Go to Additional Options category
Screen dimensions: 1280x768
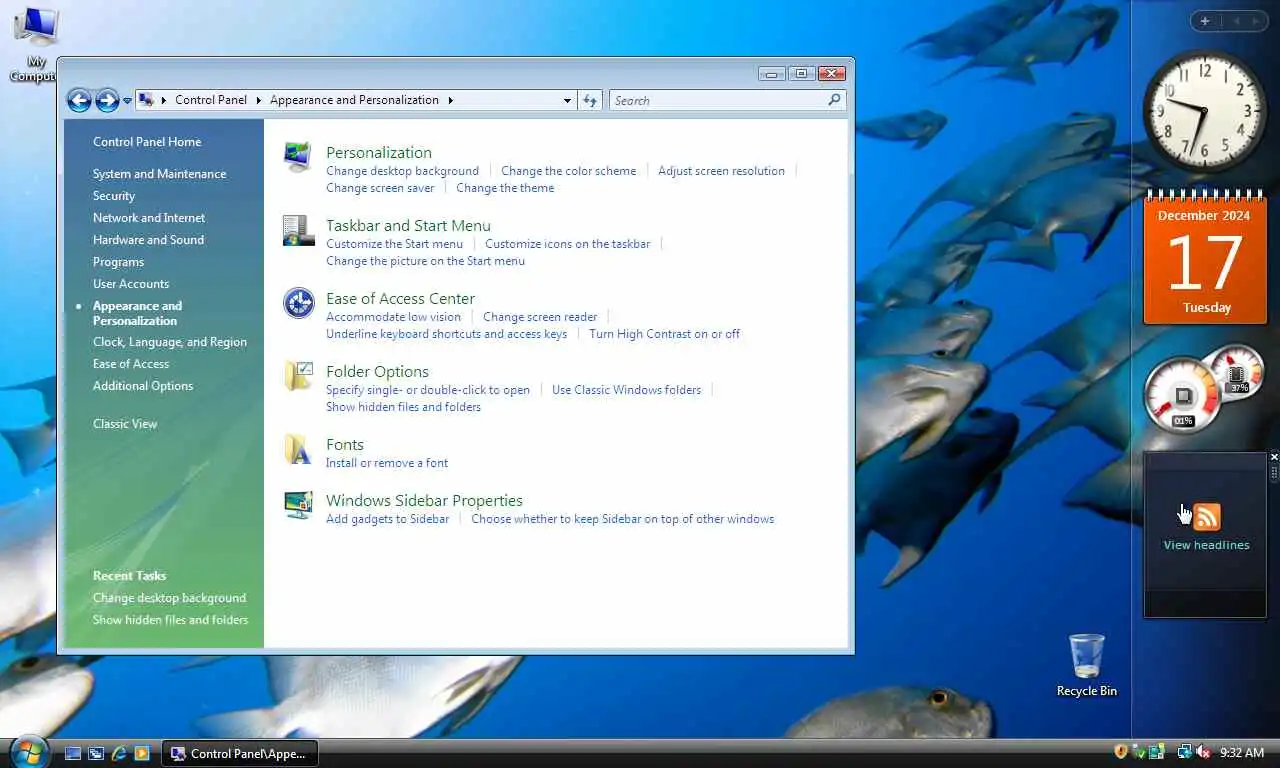[x=143, y=386]
